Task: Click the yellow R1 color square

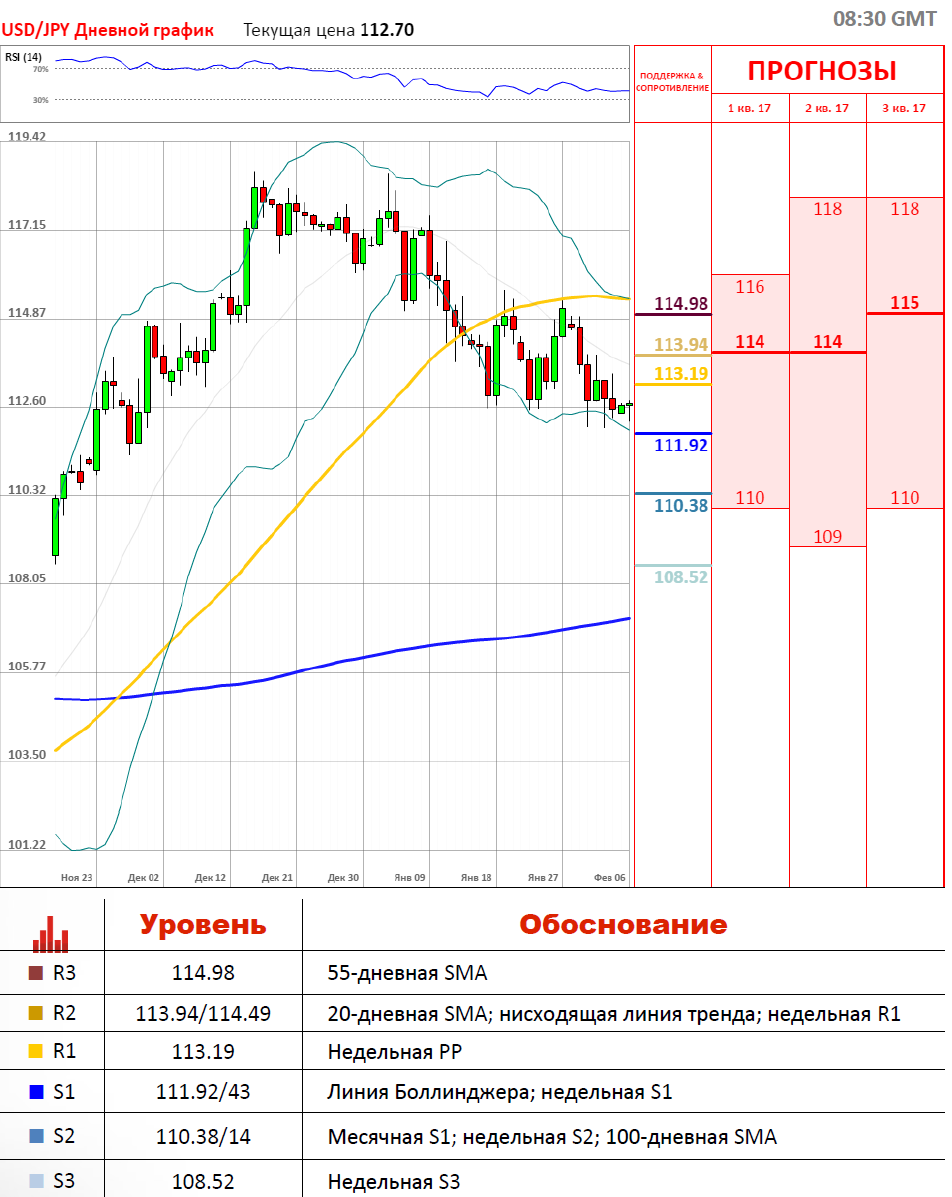Action: (x=36, y=1052)
